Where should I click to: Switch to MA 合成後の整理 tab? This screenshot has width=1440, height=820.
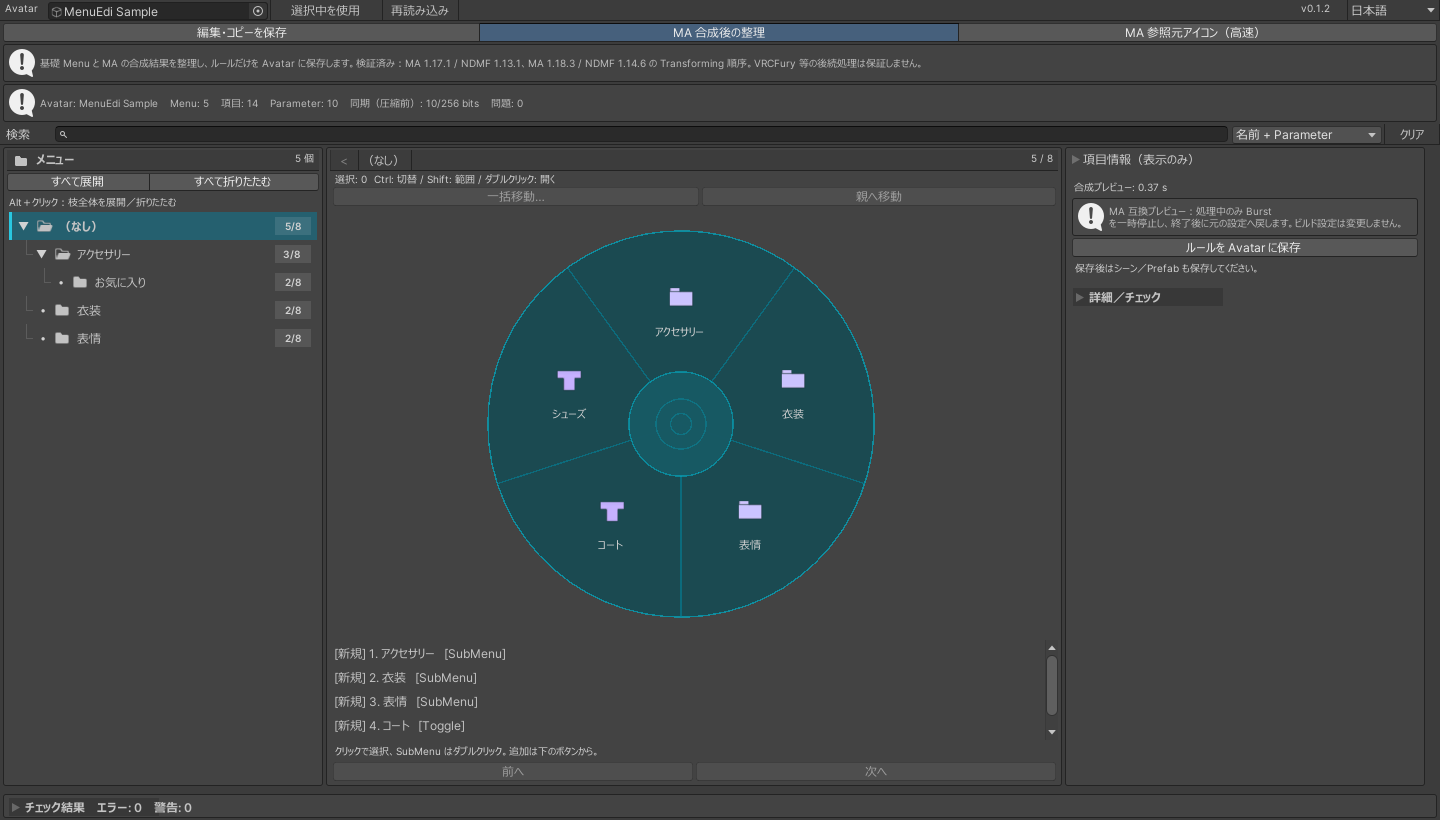pyautogui.click(x=719, y=32)
